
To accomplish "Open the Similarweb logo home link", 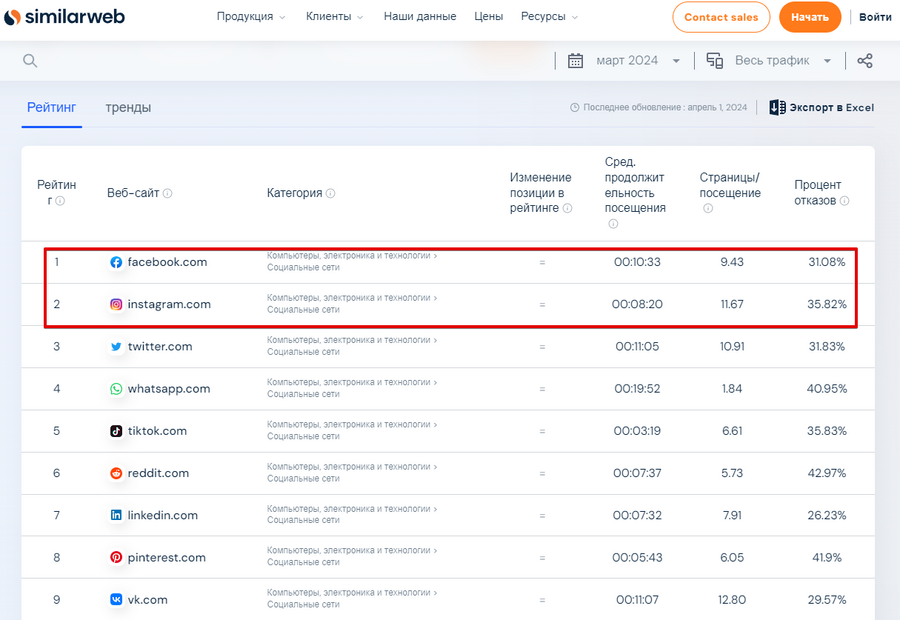I will [64, 17].
